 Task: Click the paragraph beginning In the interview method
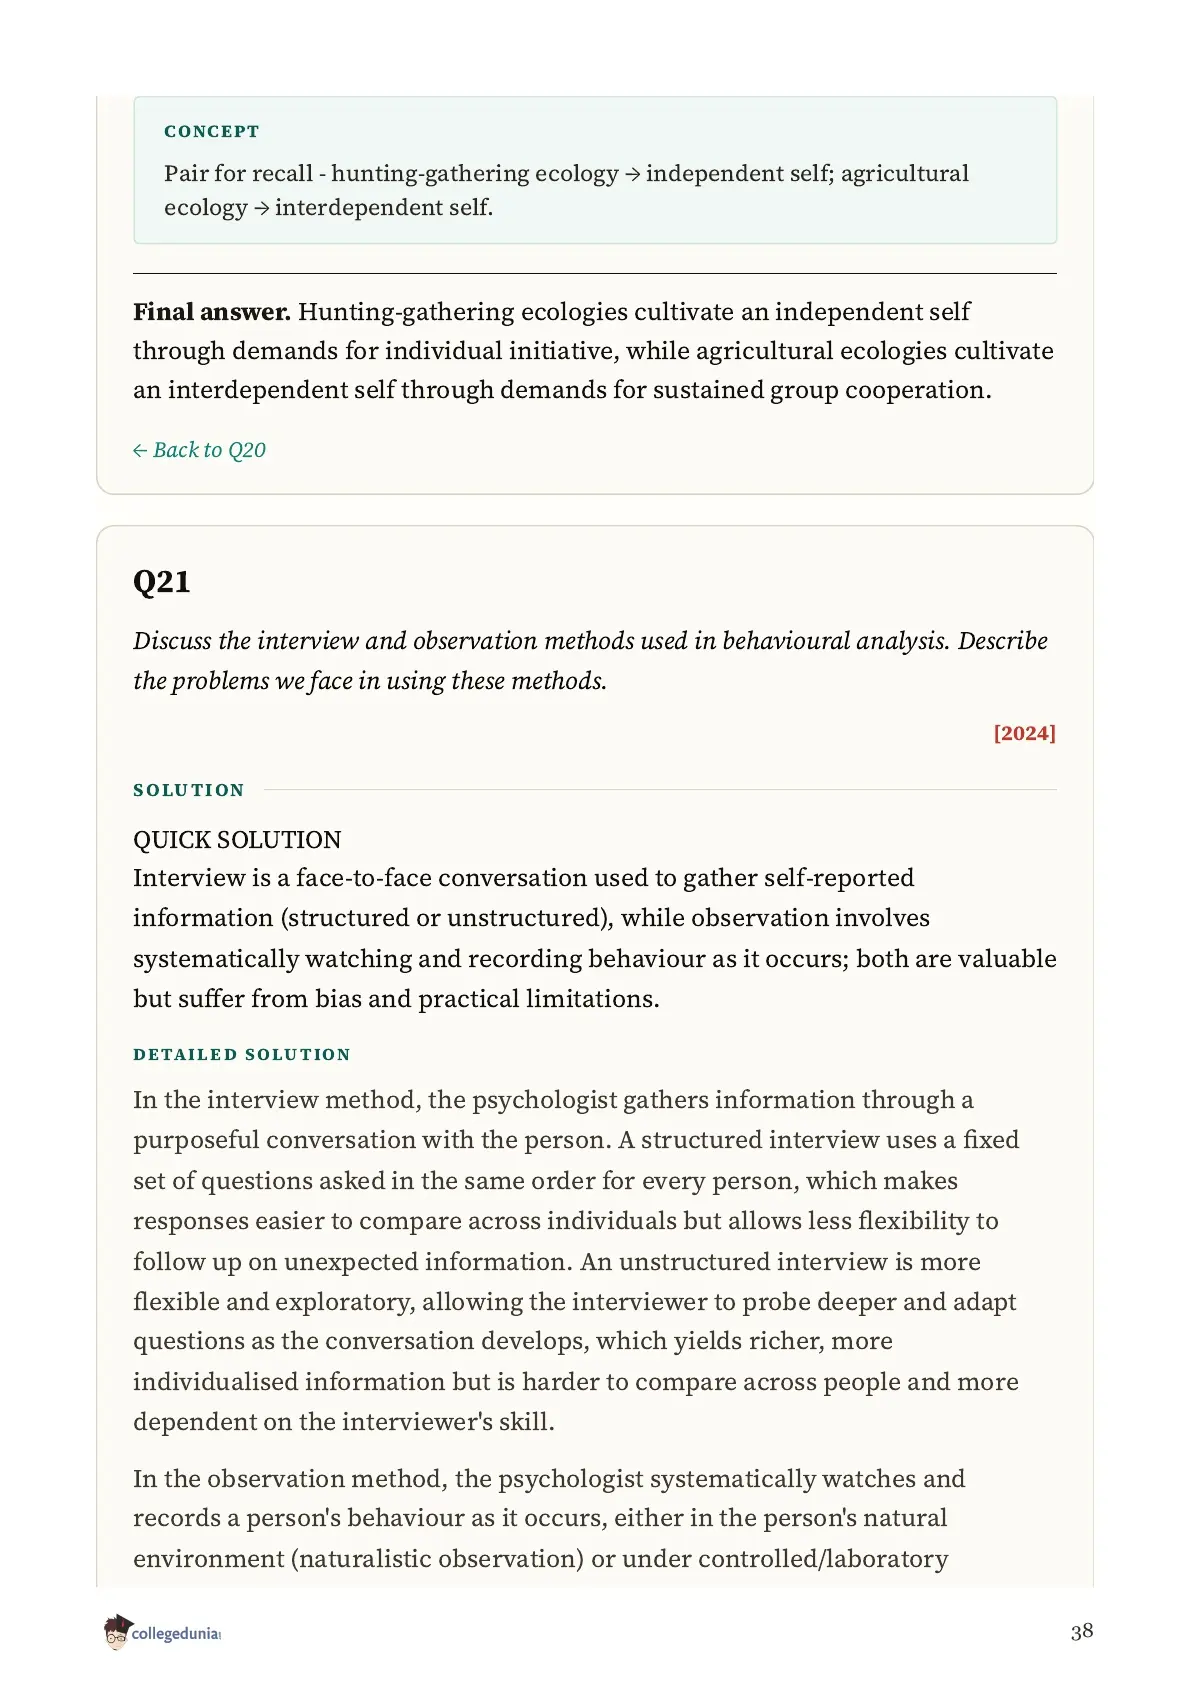pyautogui.click(x=577, y=1261)
